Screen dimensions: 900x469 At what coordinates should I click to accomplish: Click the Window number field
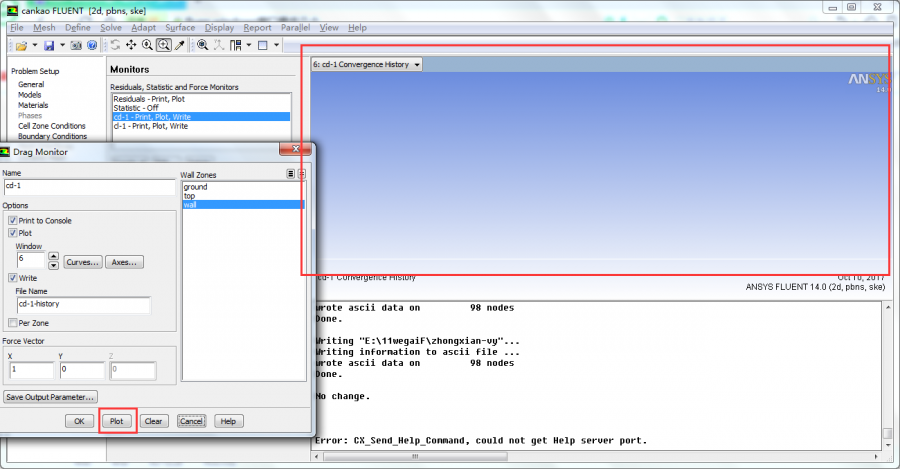click(x=31, y=260)
